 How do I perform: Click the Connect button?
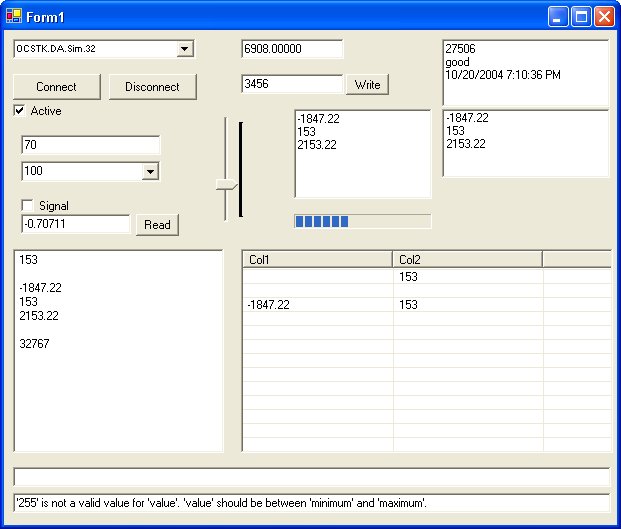(x=57, y=87)
